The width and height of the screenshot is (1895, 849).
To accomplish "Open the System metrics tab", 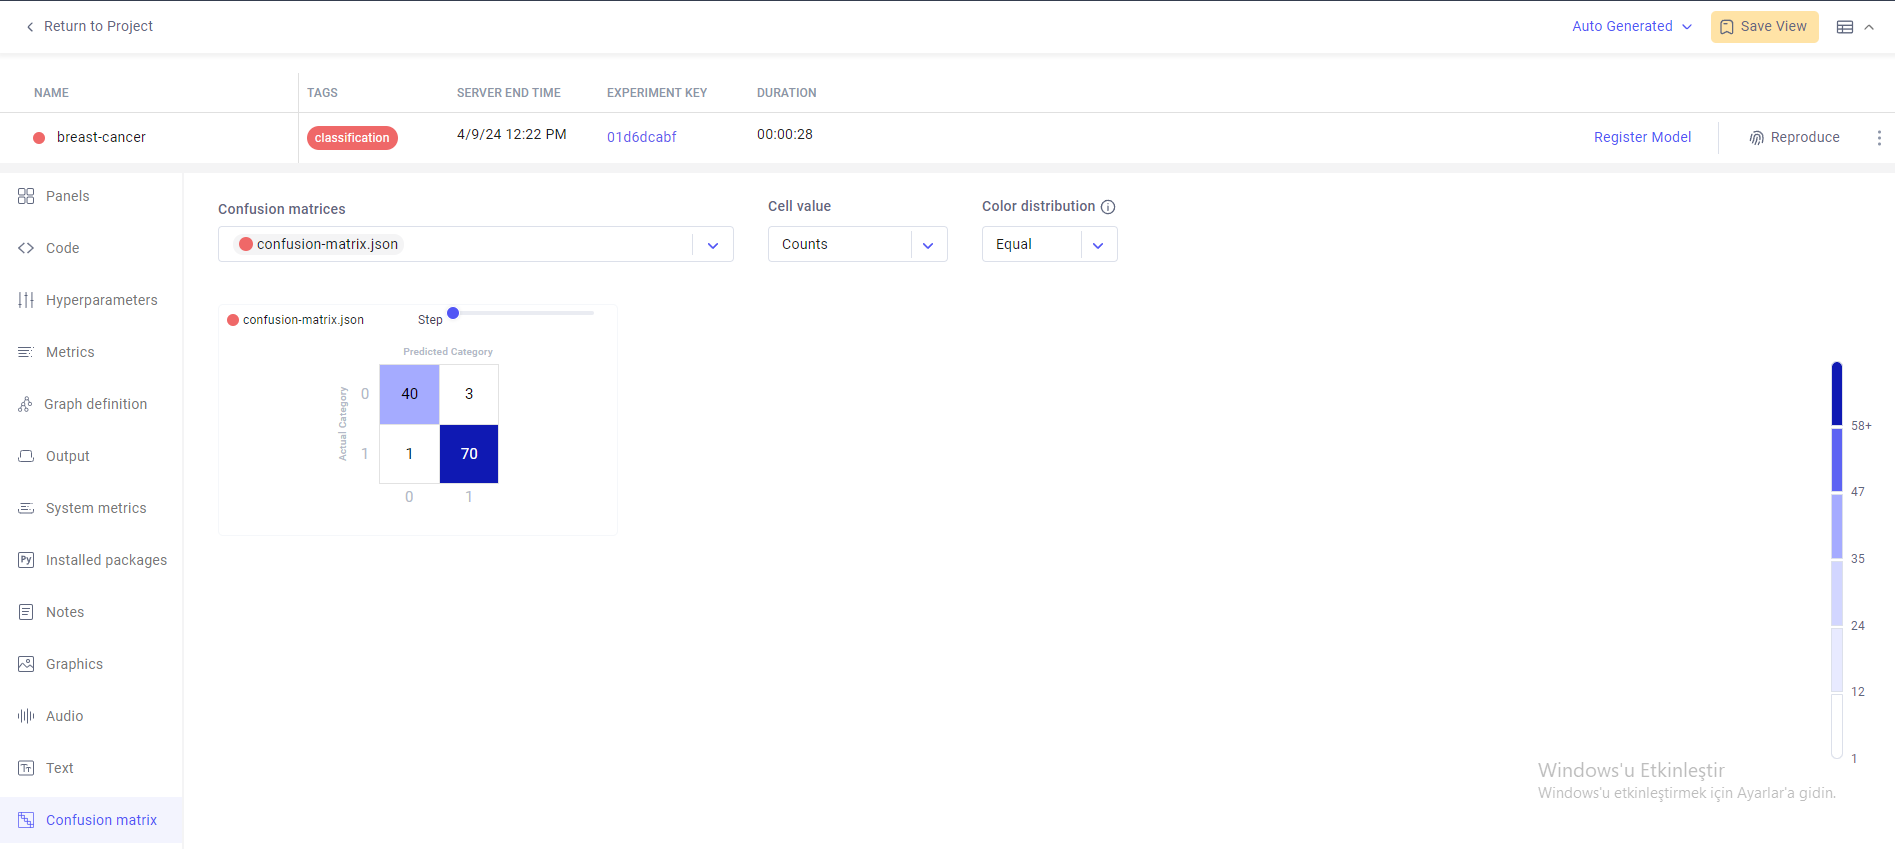I will click(91, 508).
